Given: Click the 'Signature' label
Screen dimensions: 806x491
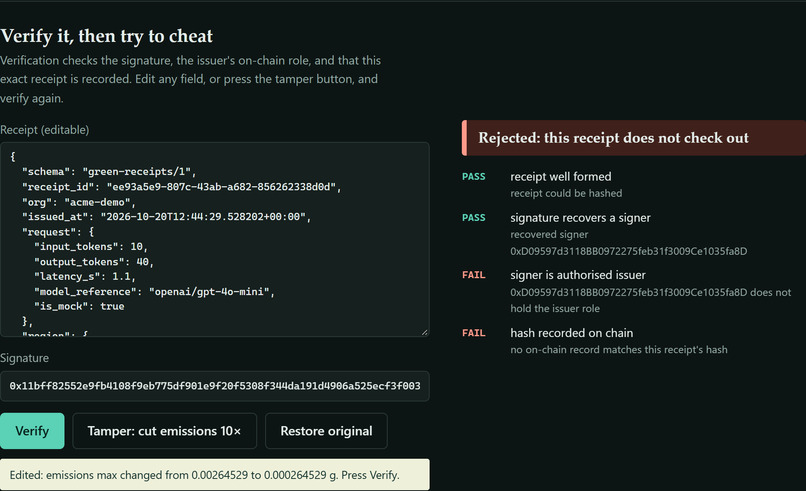Looking at the screenshot, I should click(x=24, y=358).
